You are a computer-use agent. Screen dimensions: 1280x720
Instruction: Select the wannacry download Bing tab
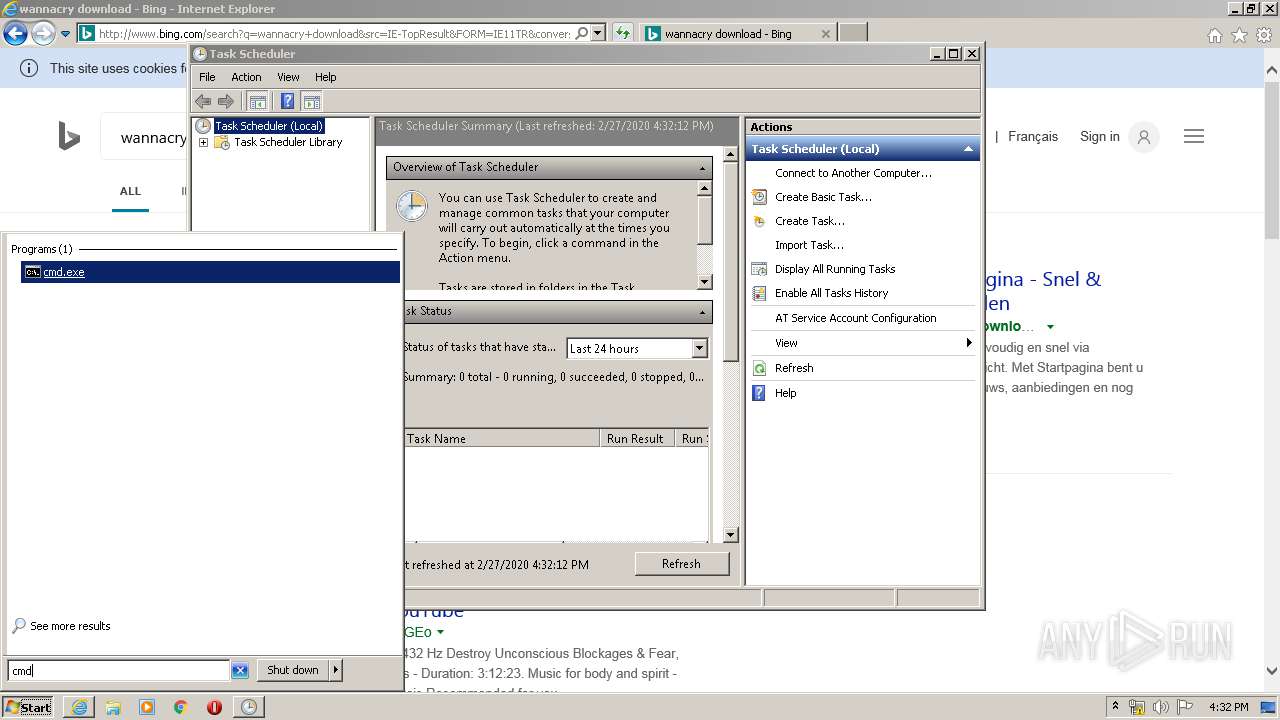tap(738, 33)
